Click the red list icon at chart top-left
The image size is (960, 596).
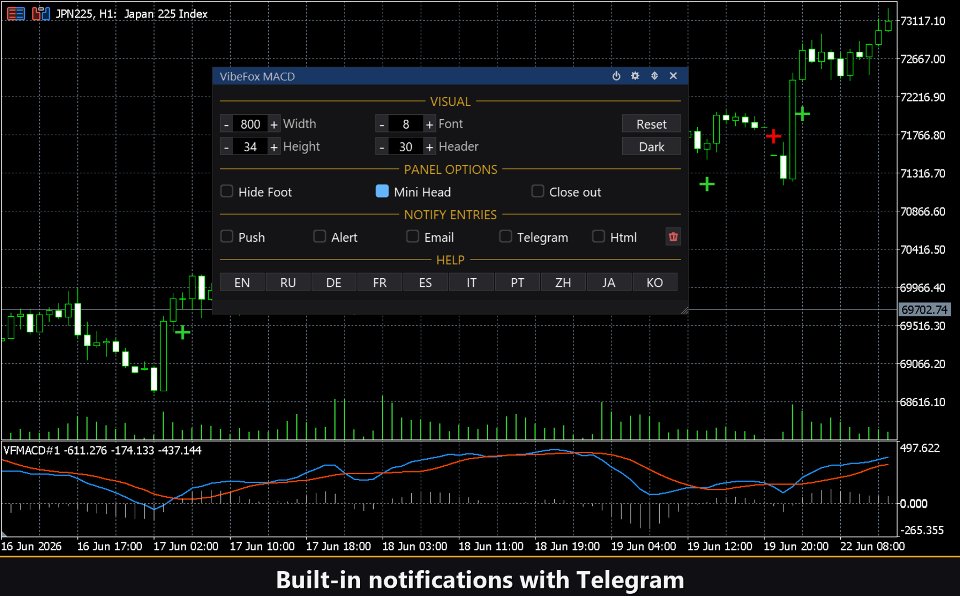pos(16,13)
